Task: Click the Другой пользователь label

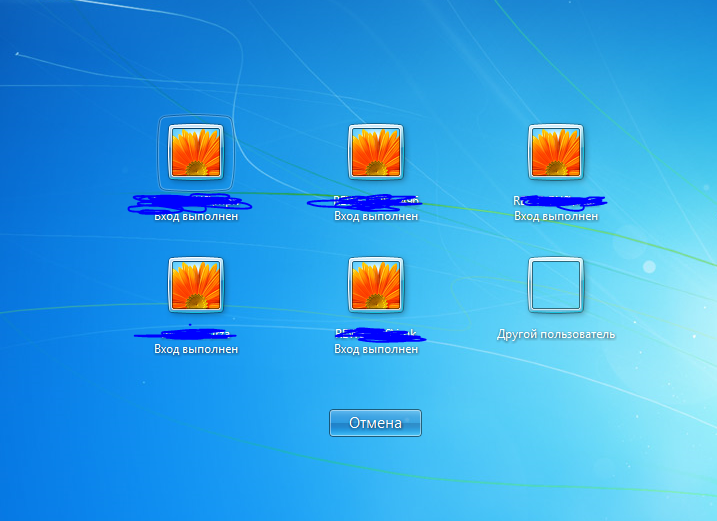Action: point(556,334)
